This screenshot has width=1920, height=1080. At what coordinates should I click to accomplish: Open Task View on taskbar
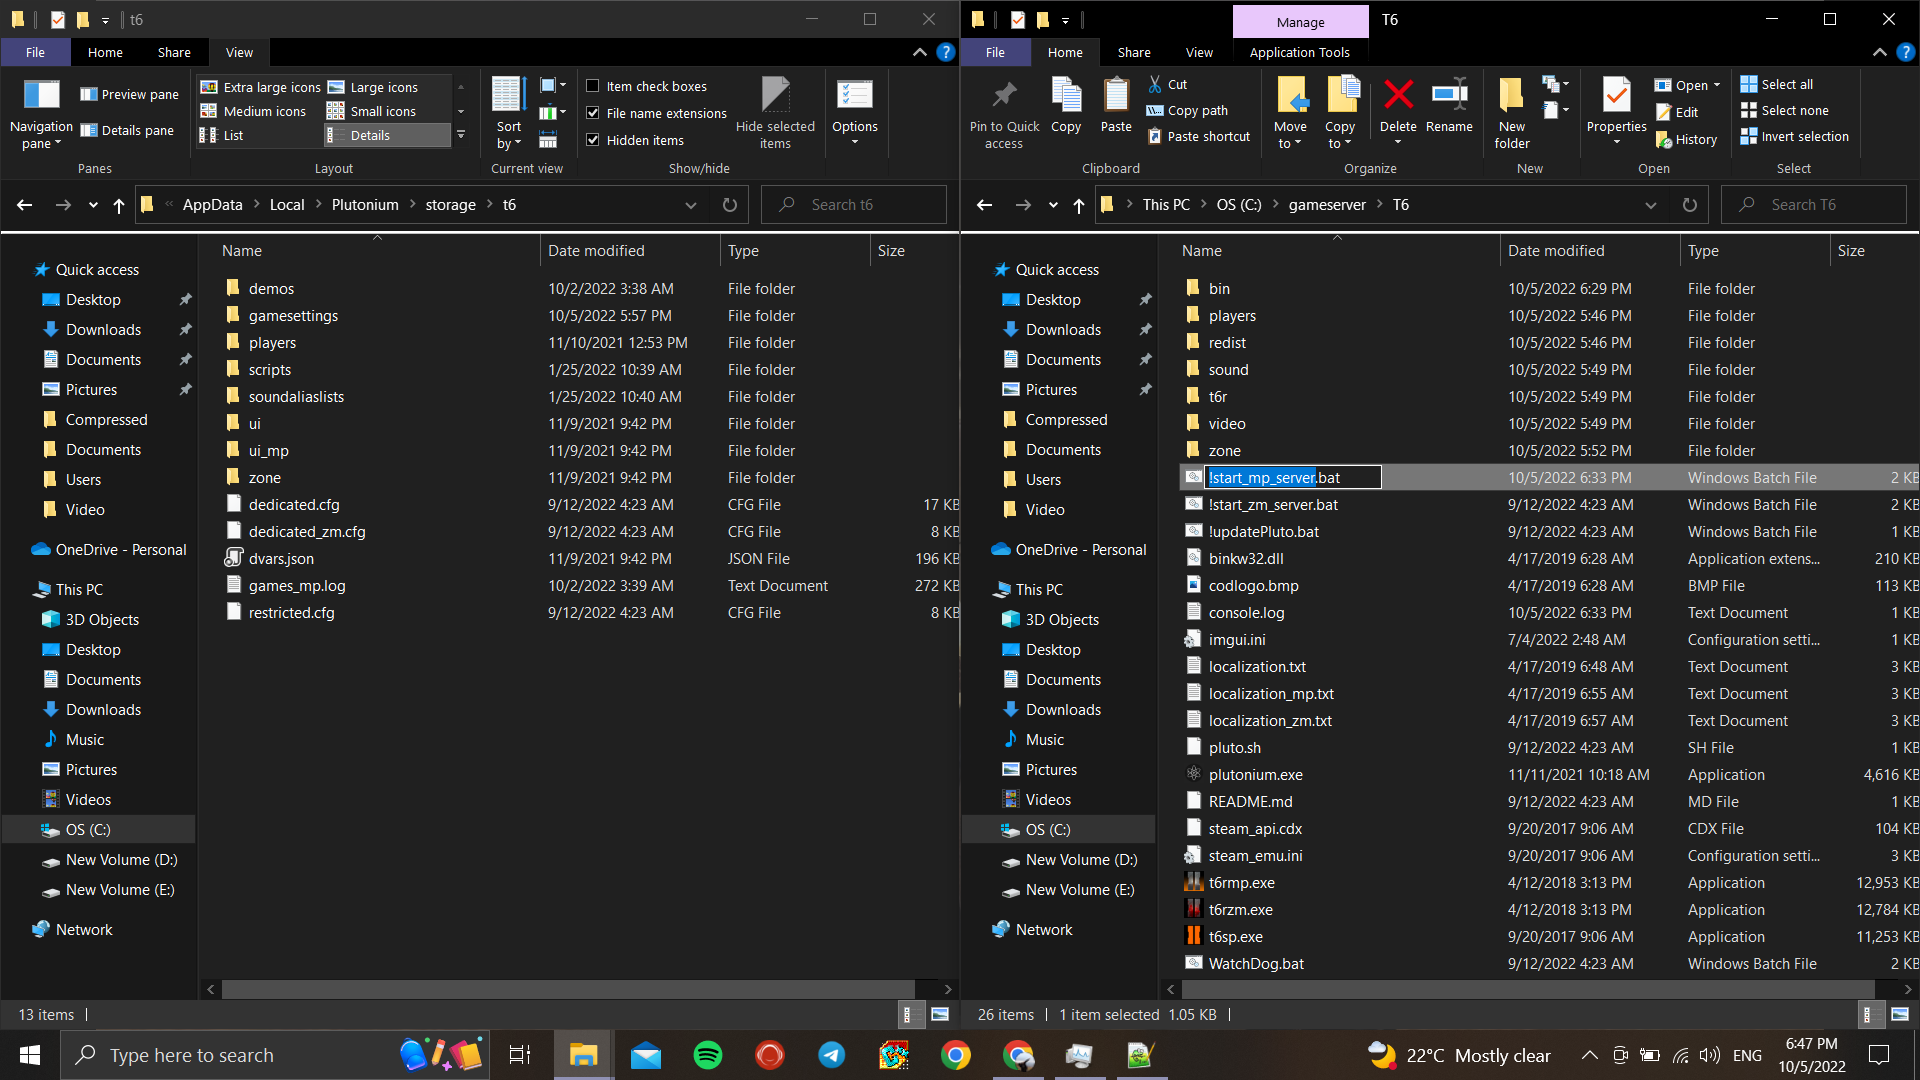(520, 1055)
